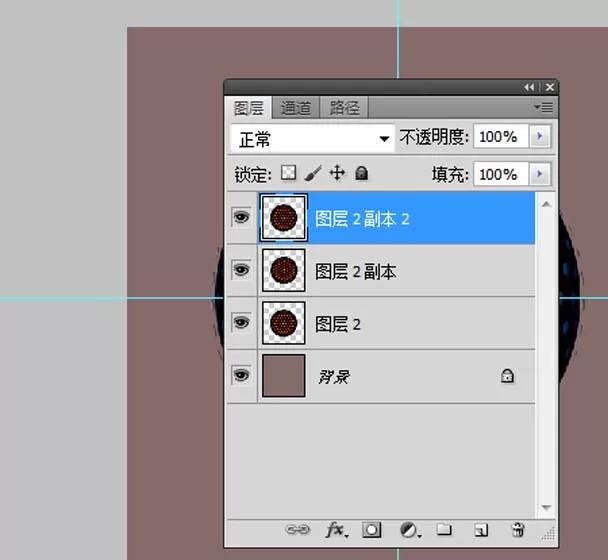Click the lock icon on the 背景 layer
Viewport: 608px width, 560px height.
[507, 375]
